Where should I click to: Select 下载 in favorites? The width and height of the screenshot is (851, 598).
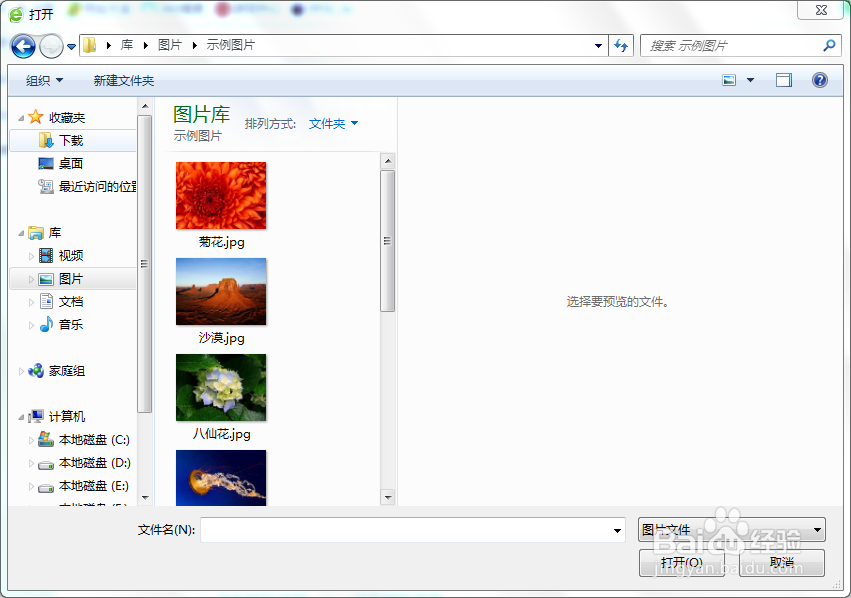point(73,141)
